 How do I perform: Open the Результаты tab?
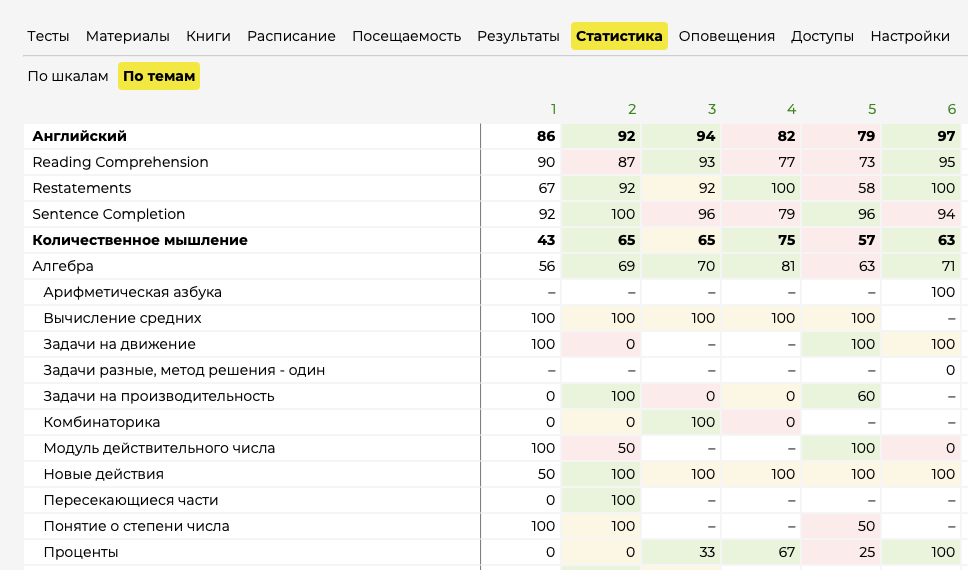(518, 36)
